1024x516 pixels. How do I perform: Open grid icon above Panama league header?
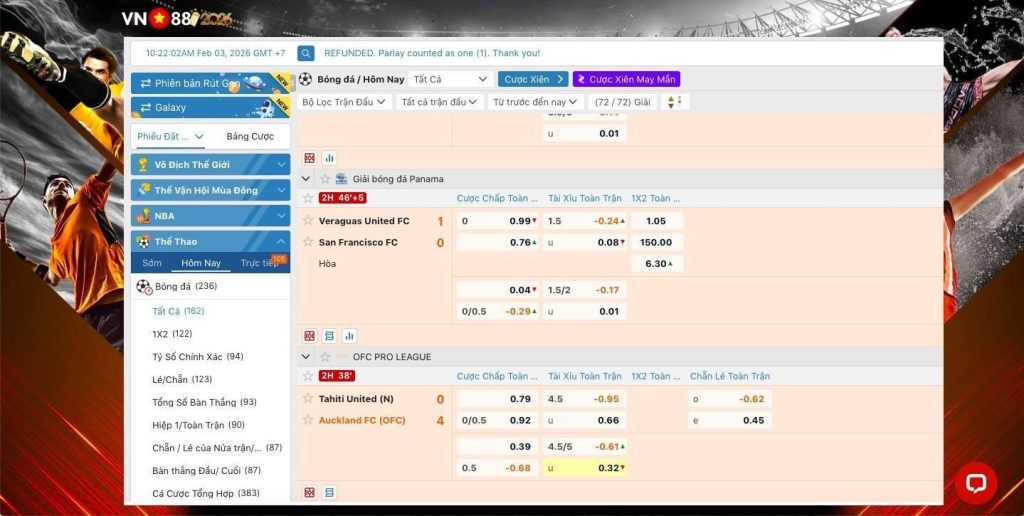point(310,158)
